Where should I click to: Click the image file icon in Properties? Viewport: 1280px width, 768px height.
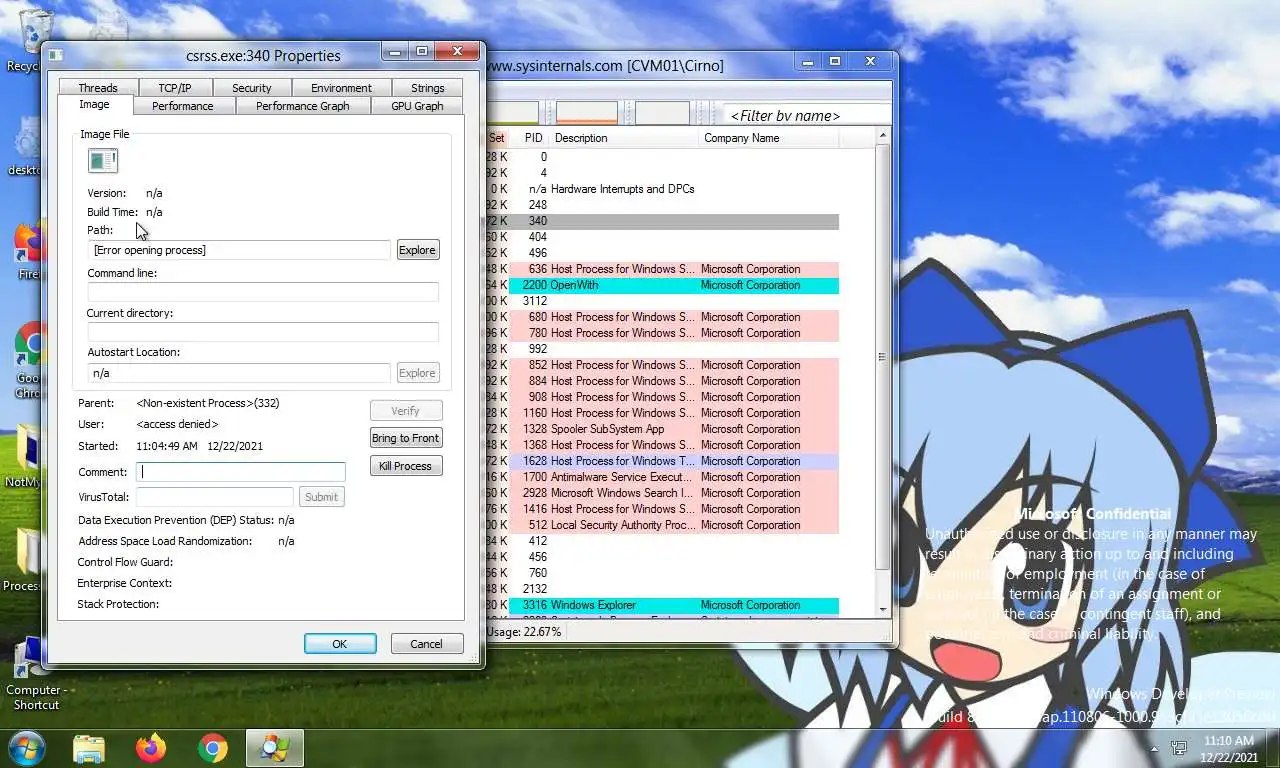[x=102, y=160]
